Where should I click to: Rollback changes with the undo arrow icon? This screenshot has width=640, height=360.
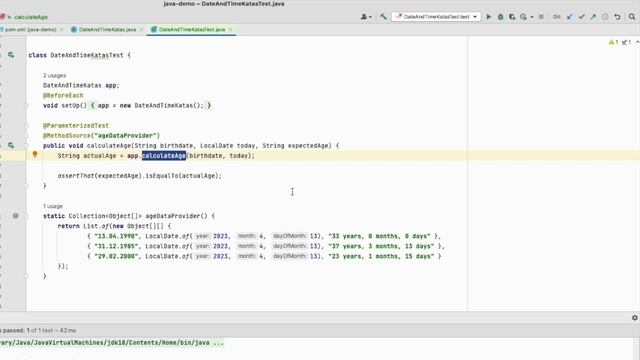[x=618, y=17]
